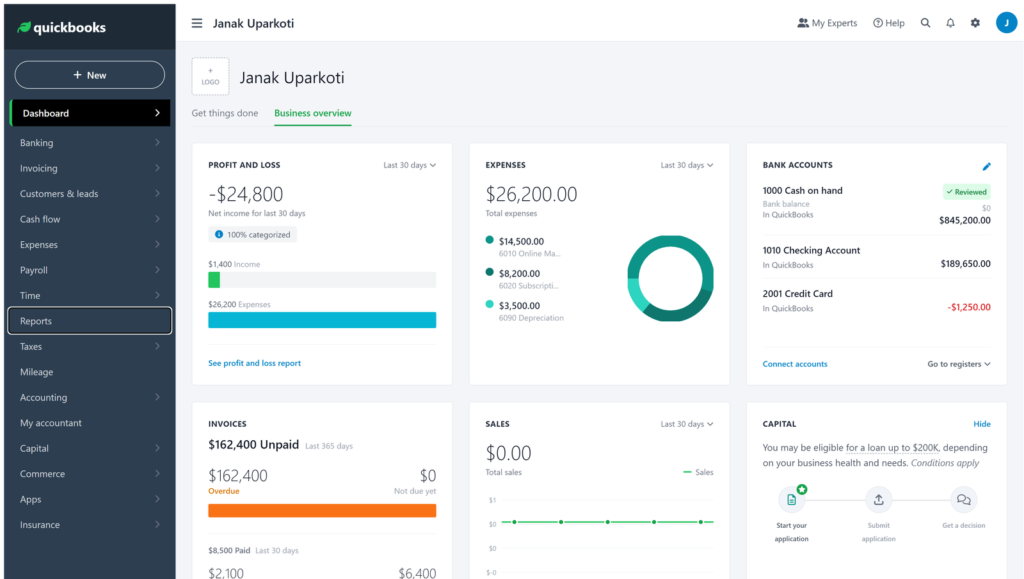
Task: Click the add LOGO placeholder
Action: [210, 76]
